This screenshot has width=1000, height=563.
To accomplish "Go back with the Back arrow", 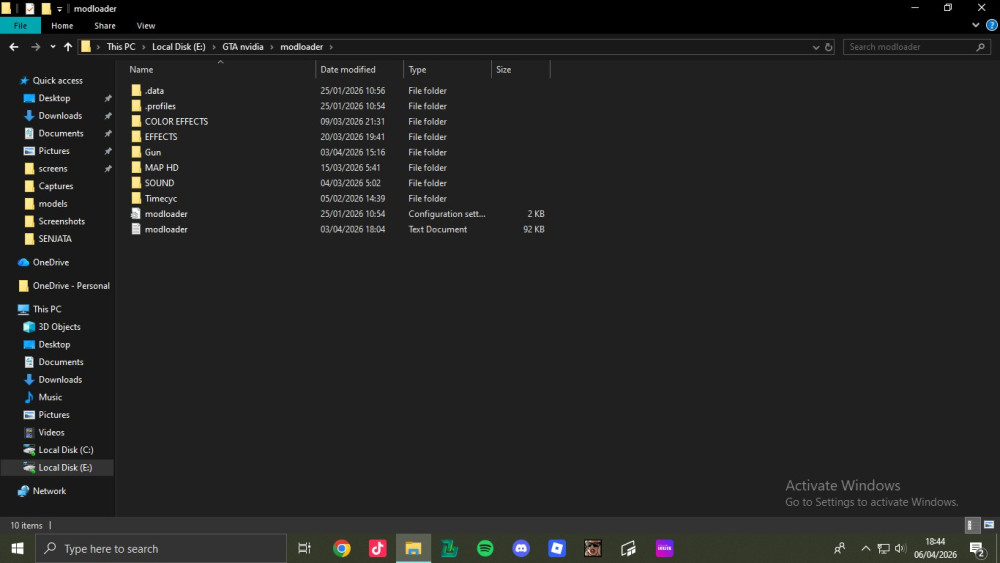I will coord(14,47).
